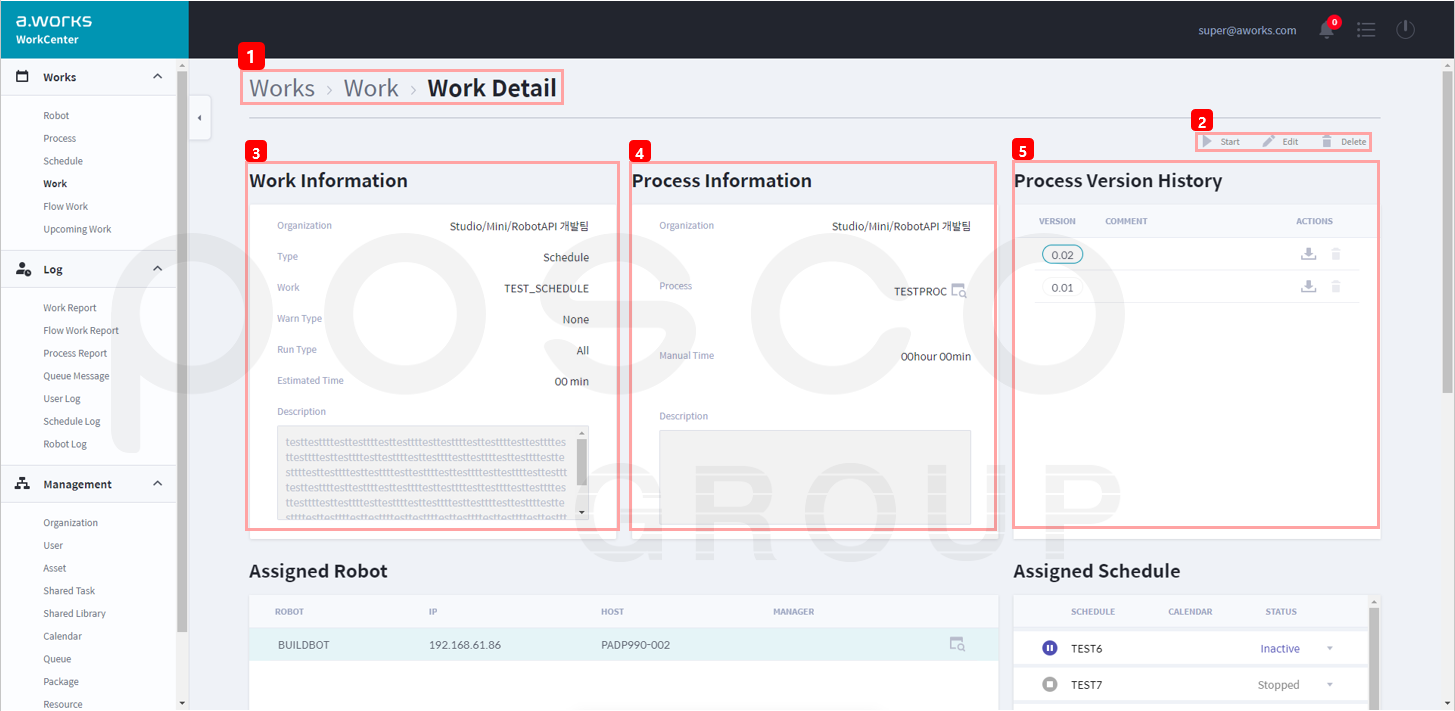View the Flow Work Report

[81, 331]
